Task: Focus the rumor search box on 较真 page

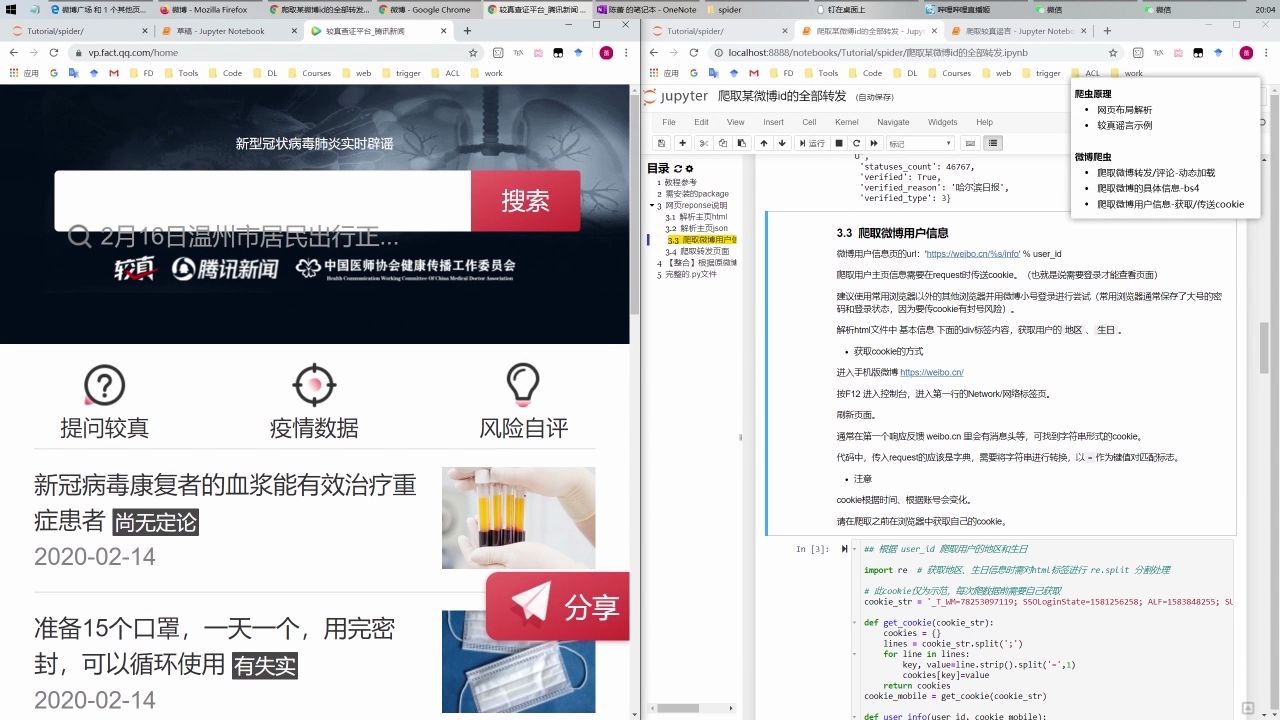Action: coord(263,200)
